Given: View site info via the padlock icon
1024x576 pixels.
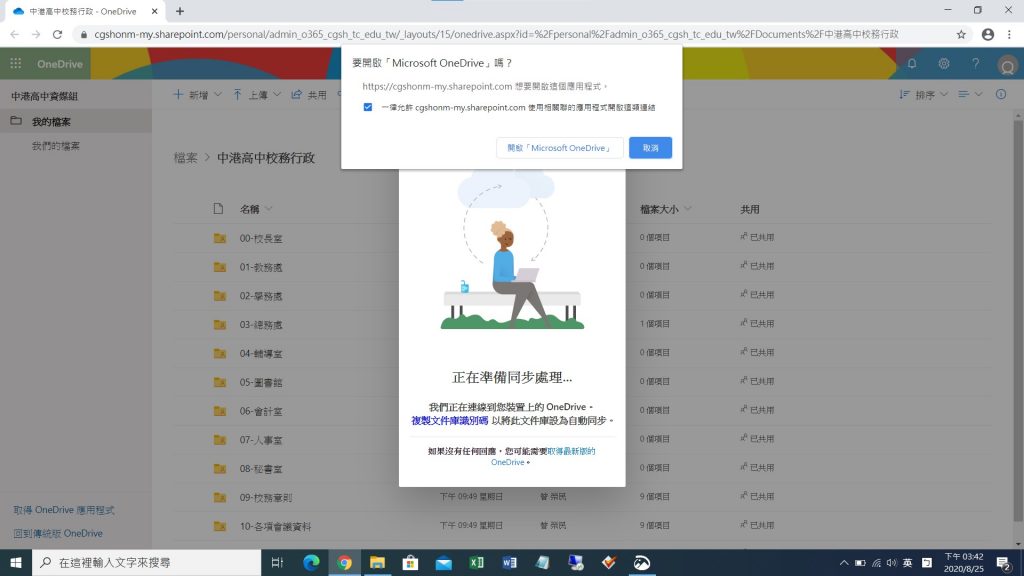Looking at the screenshot, I should tap(84, 35).
